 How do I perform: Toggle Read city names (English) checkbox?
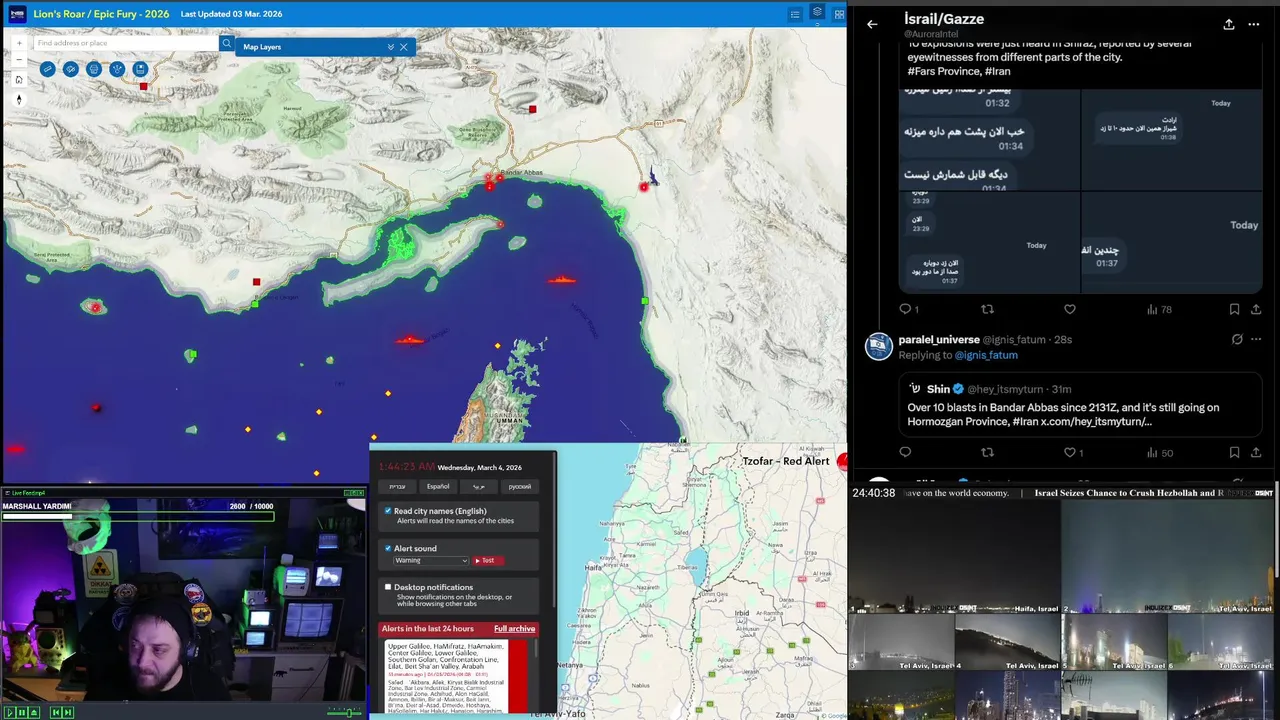(388, 511)
